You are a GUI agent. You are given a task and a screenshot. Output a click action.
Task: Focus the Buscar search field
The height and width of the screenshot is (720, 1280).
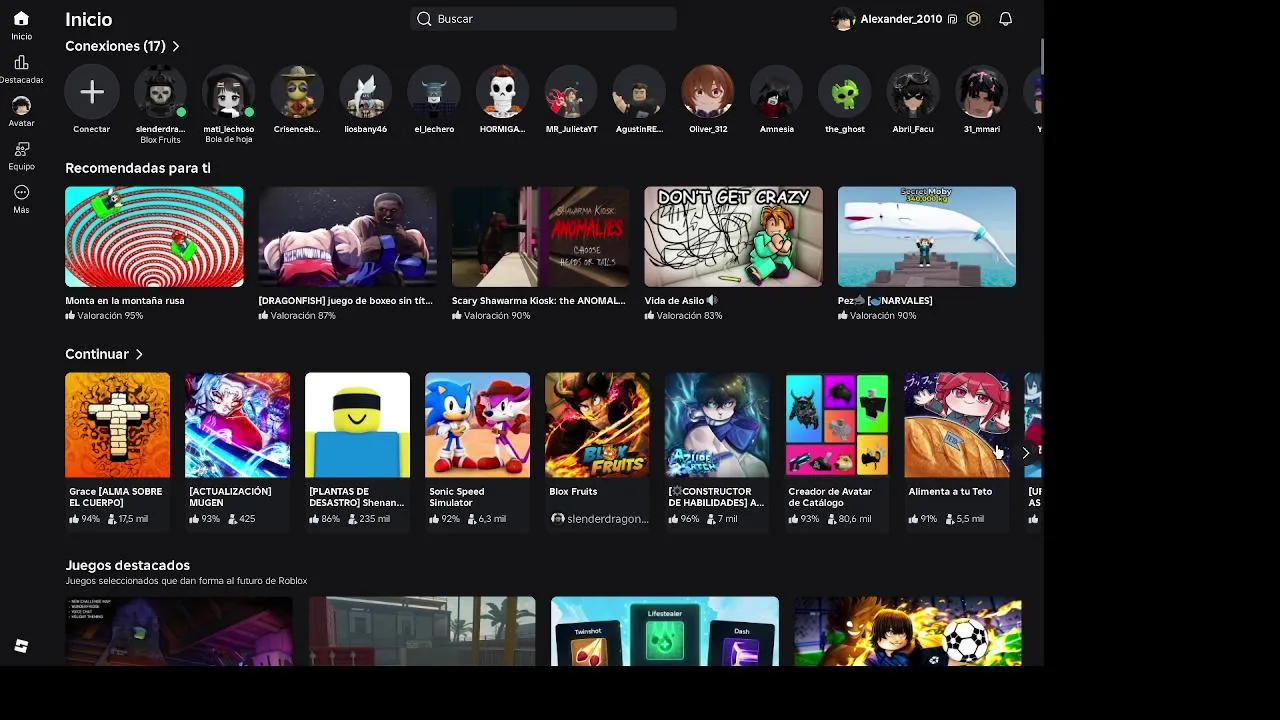pos(543,19)
